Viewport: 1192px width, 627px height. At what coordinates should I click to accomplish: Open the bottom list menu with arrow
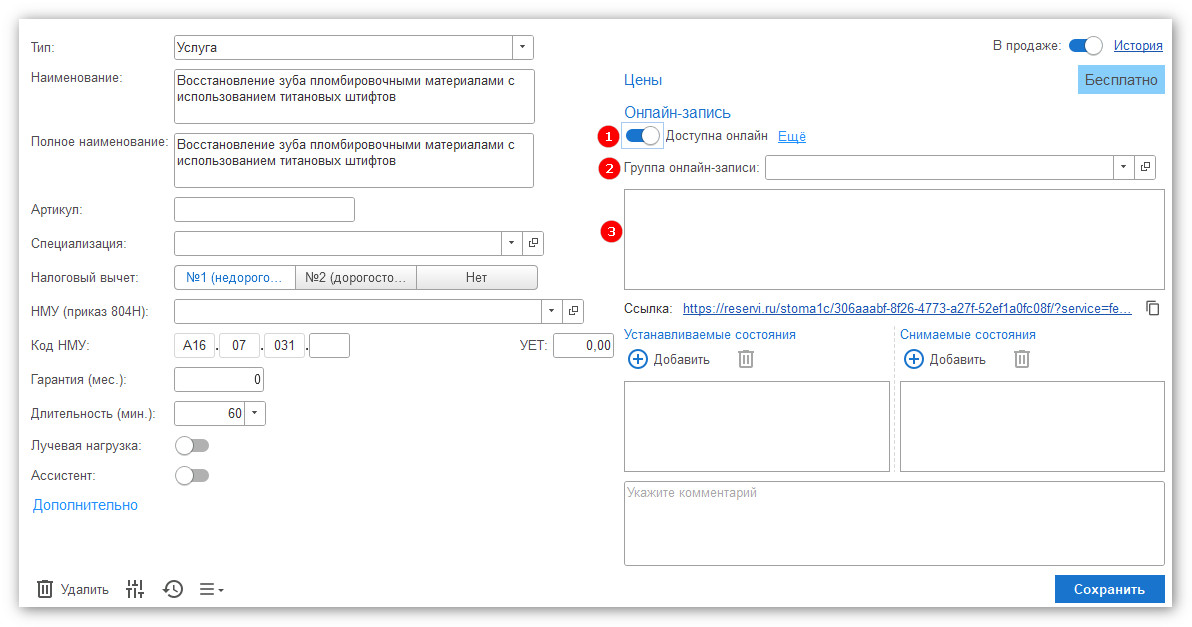pos(211,589)
